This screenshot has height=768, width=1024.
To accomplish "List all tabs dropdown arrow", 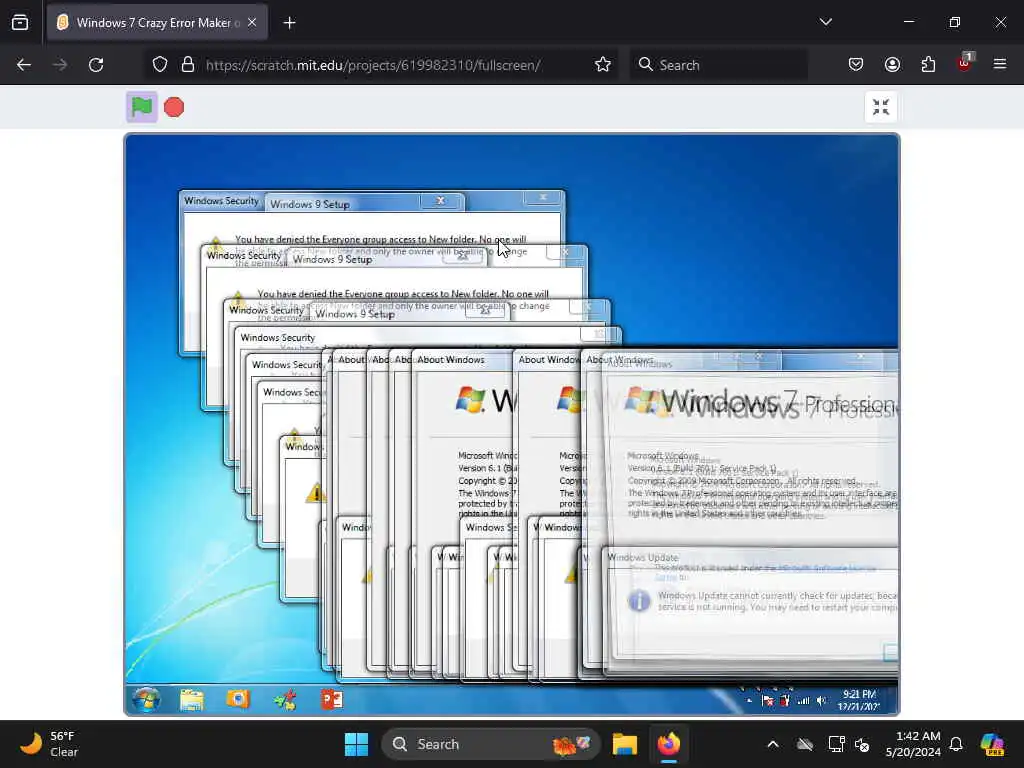I will click(x=825, y=22).
